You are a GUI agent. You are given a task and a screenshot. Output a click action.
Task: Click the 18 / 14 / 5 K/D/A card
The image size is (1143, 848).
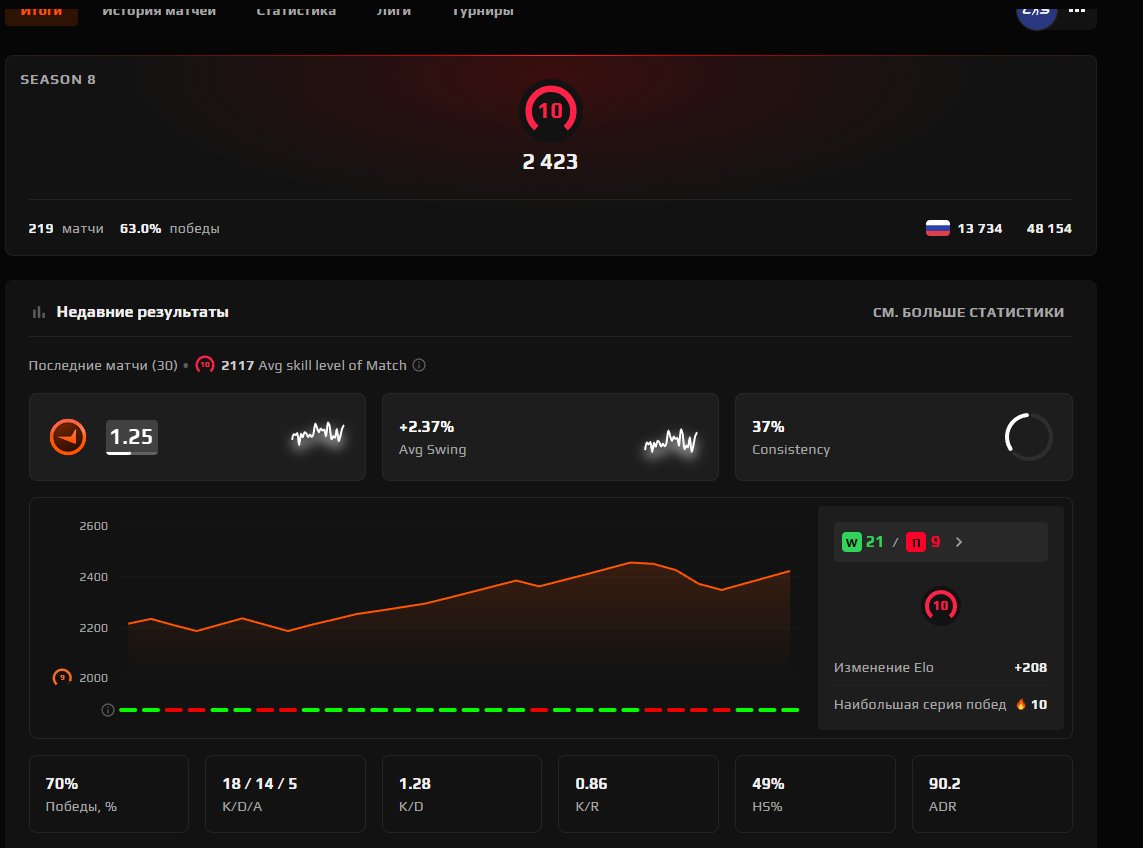(285, 794)
